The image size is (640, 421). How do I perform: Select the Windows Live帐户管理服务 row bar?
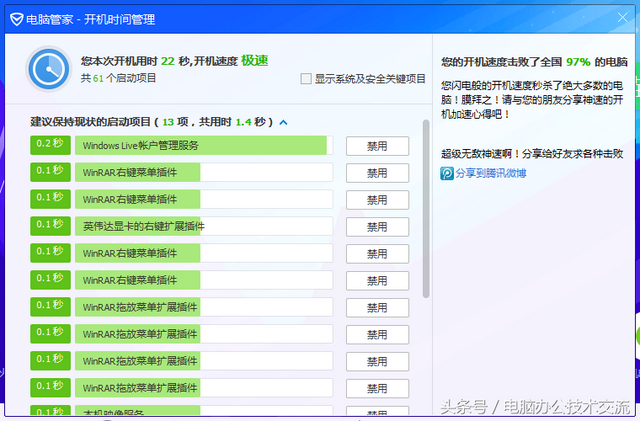tap(204, 145)
